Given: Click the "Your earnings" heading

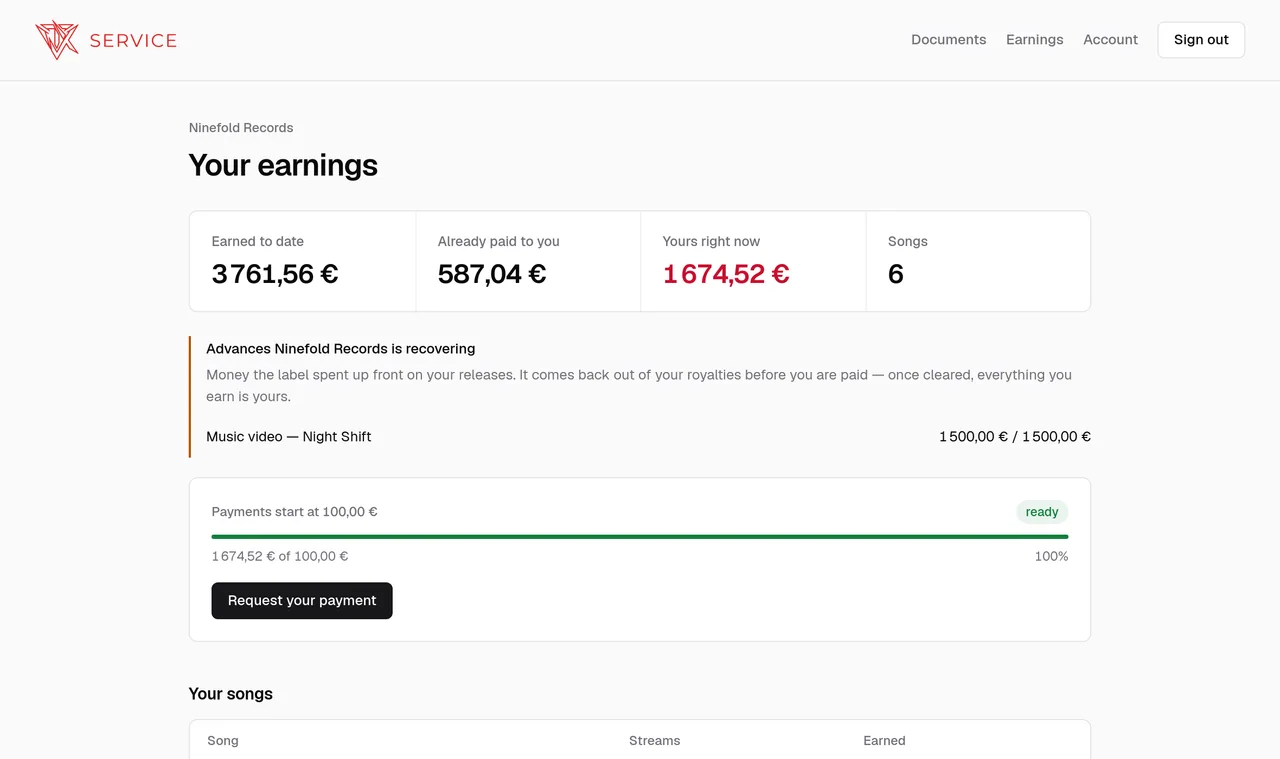Looking at the screenshot, I should (x=283, y=165).
